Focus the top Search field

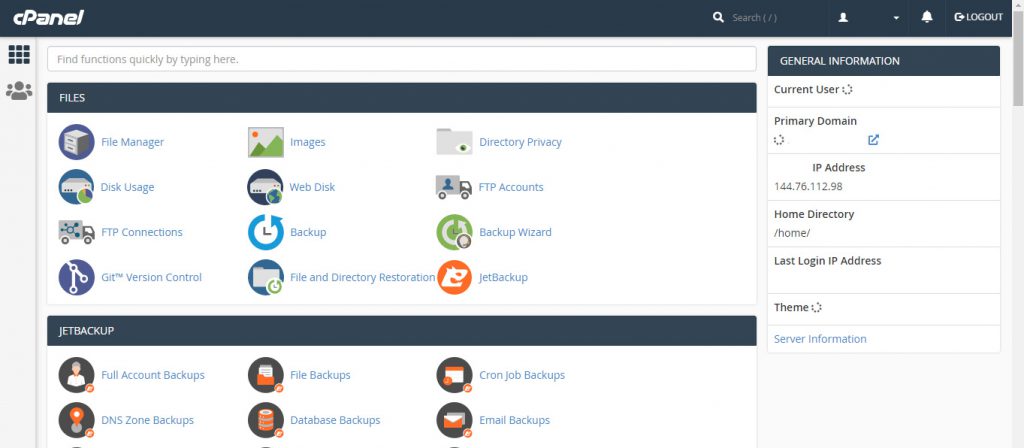coord(770,17)
